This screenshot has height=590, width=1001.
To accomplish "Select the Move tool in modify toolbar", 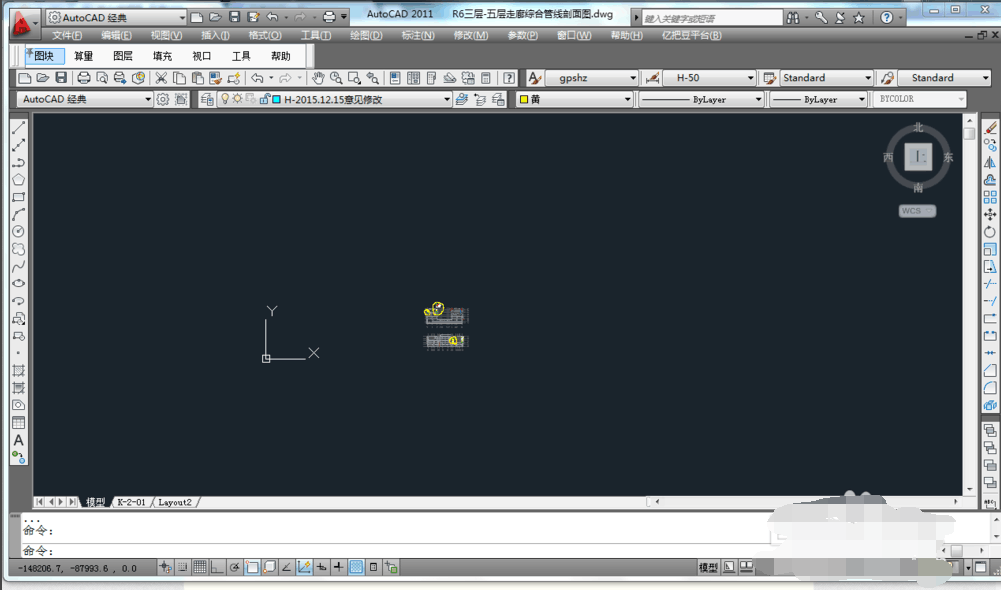I will [990, 214].
